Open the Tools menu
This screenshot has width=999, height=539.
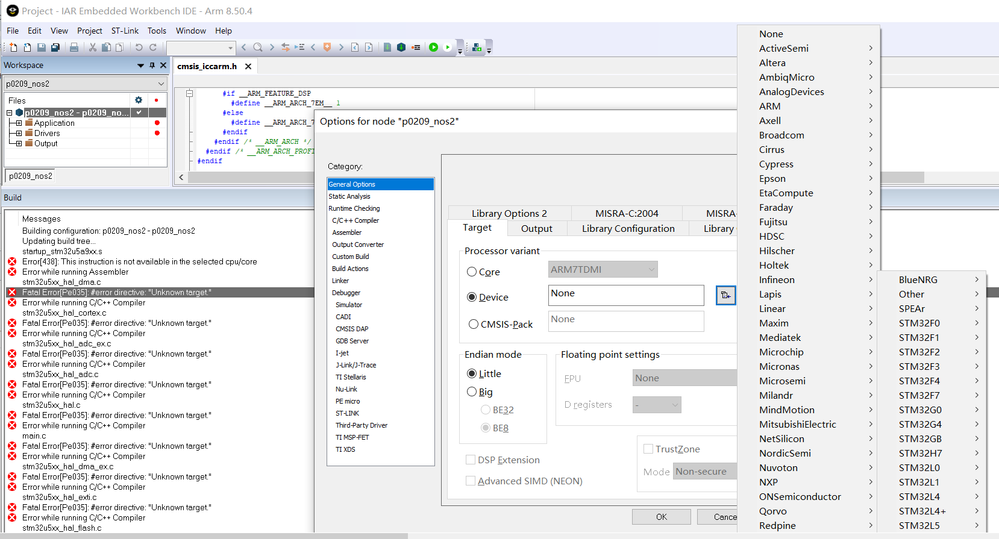[x=157, y=31]
